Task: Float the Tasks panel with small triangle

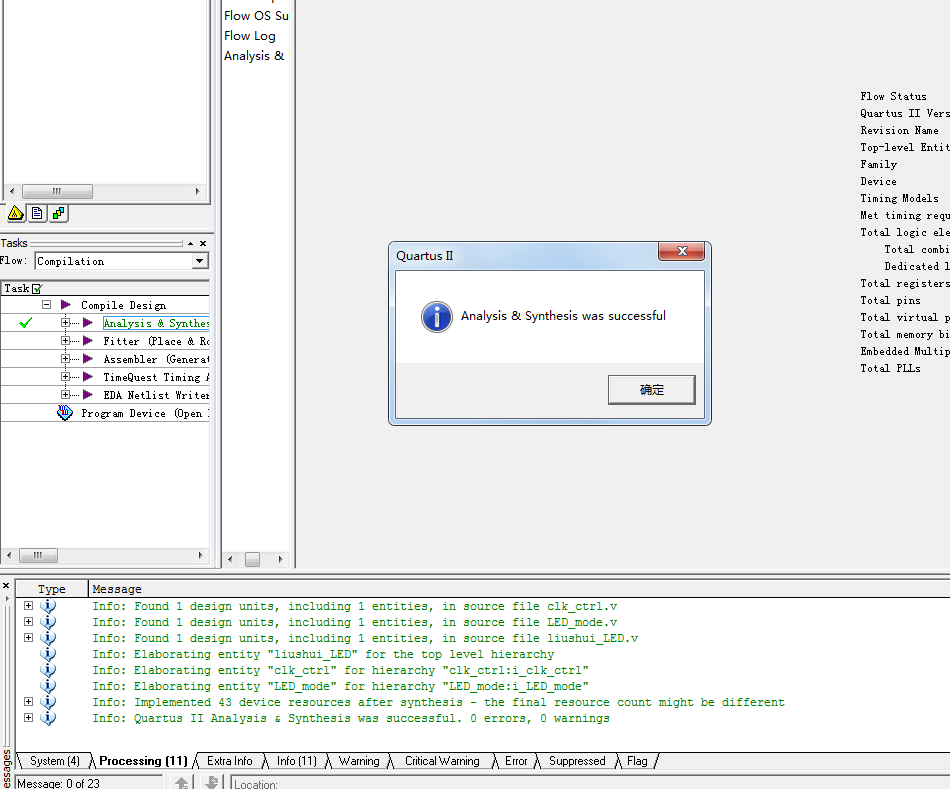Action: [191, 243]
